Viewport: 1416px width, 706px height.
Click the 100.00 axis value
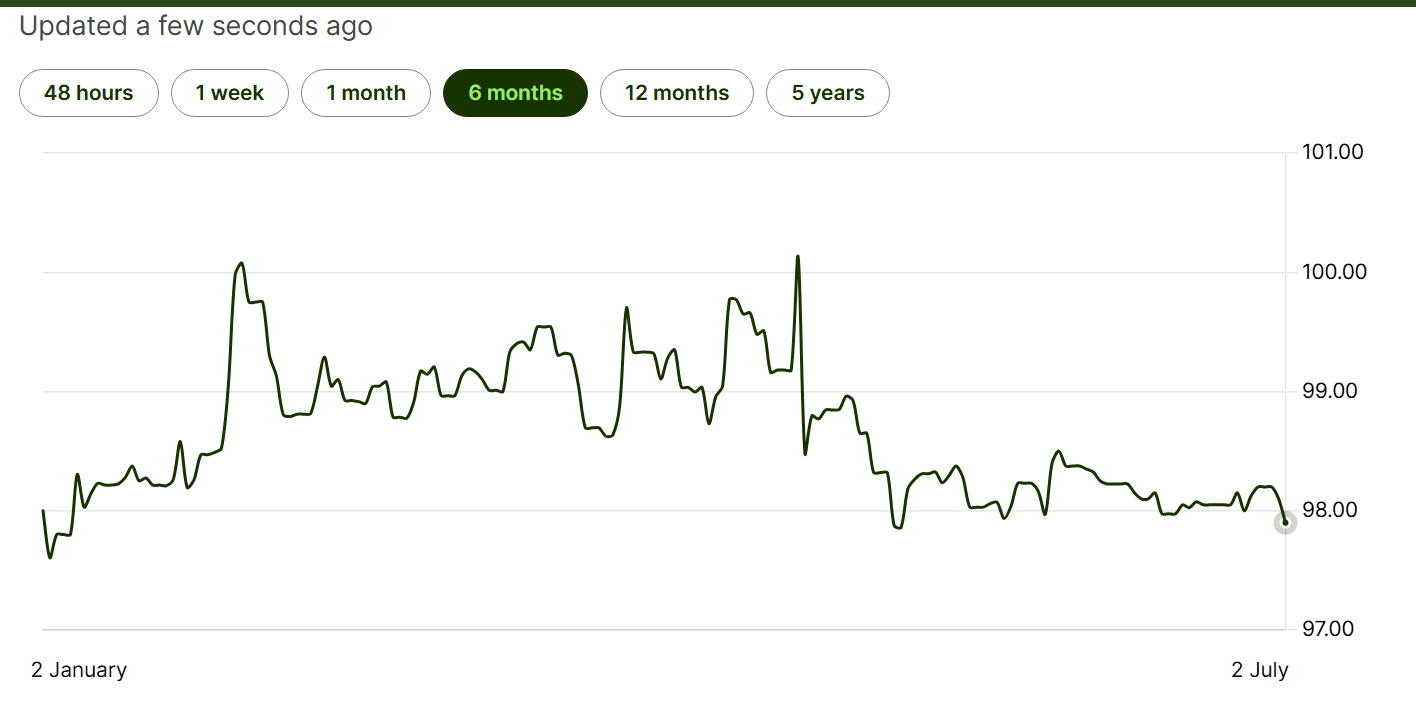pyautogui.click(x=1334, y=272)
